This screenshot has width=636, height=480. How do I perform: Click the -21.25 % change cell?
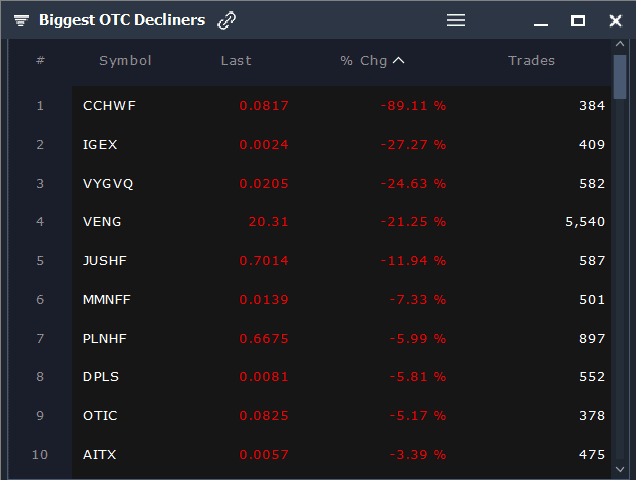coord(413,222)
